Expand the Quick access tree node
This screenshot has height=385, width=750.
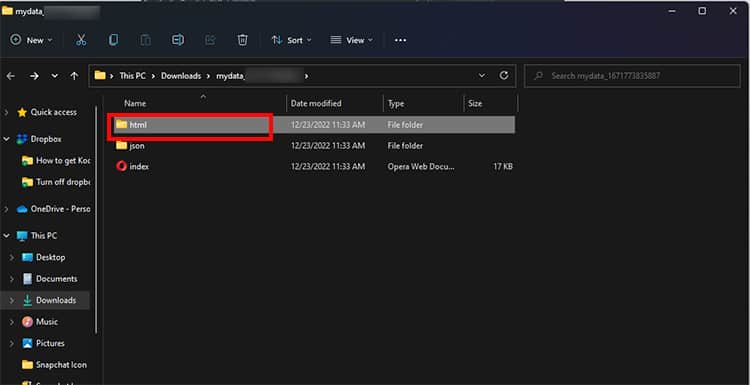6,112
